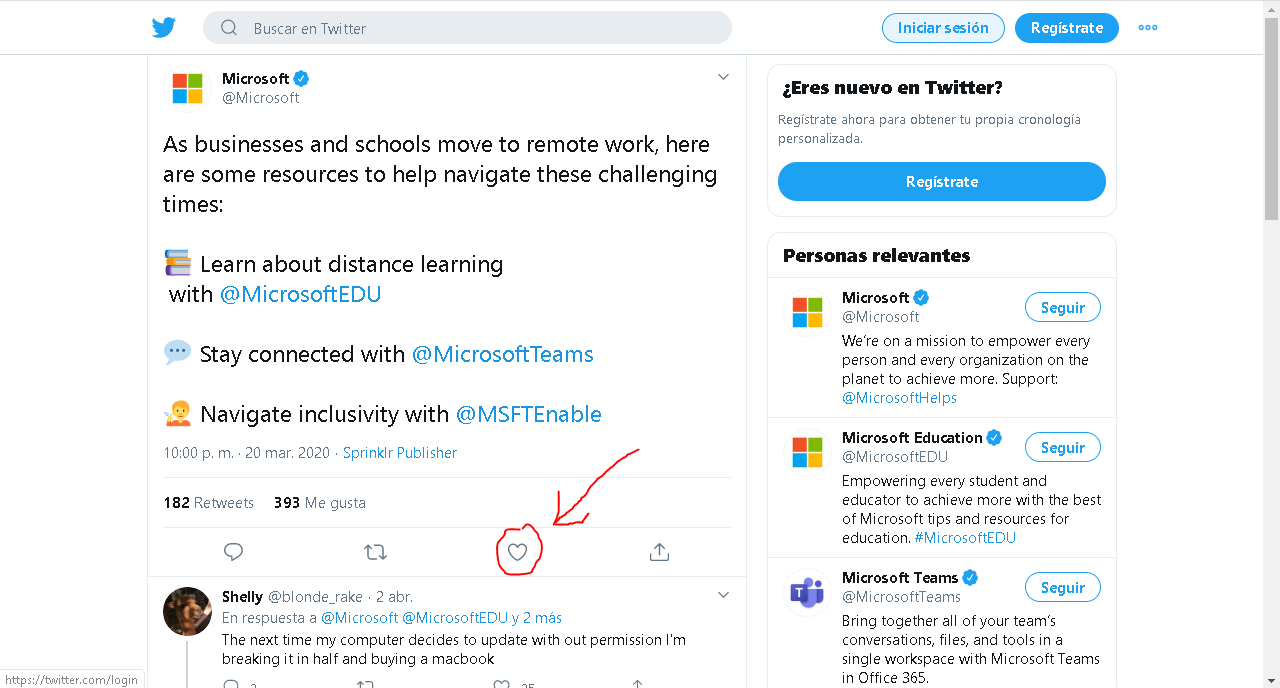Share the Microsoft tweet
Viewport: 1280px width, 688px height.
click(659, 552)
